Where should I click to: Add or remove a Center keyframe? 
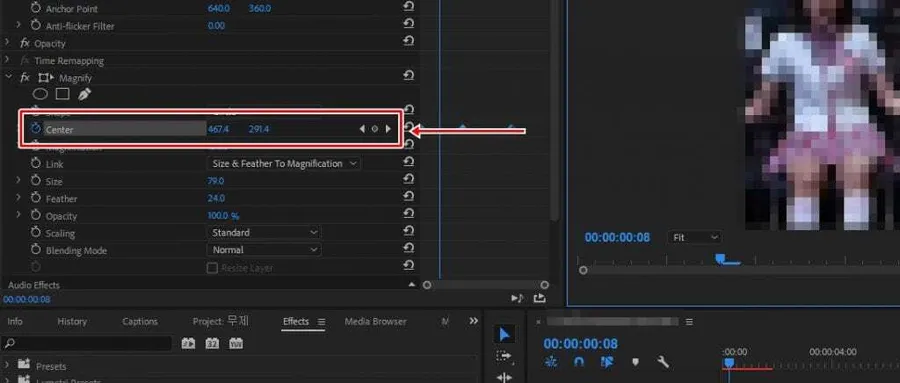coord(375,129)
